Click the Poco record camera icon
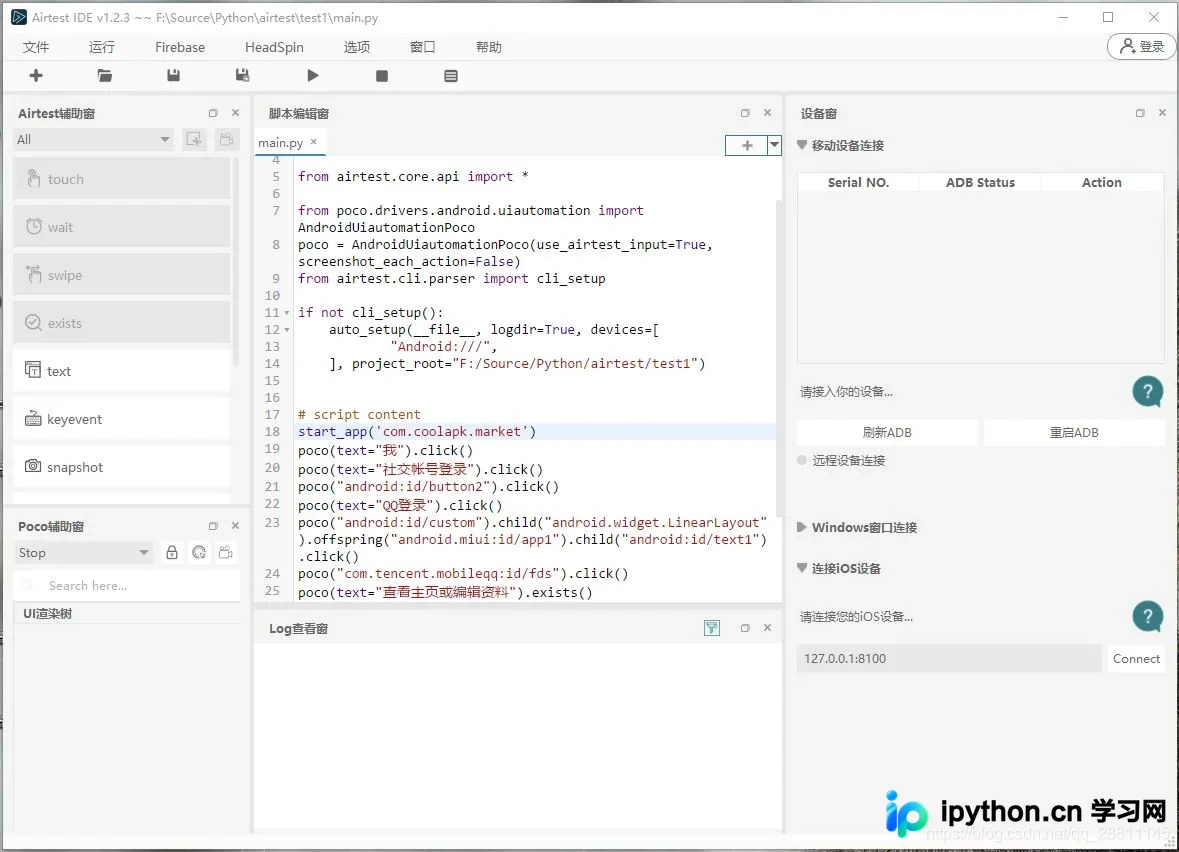Viewport: 1179px width, 852px height. click(226, 553)
